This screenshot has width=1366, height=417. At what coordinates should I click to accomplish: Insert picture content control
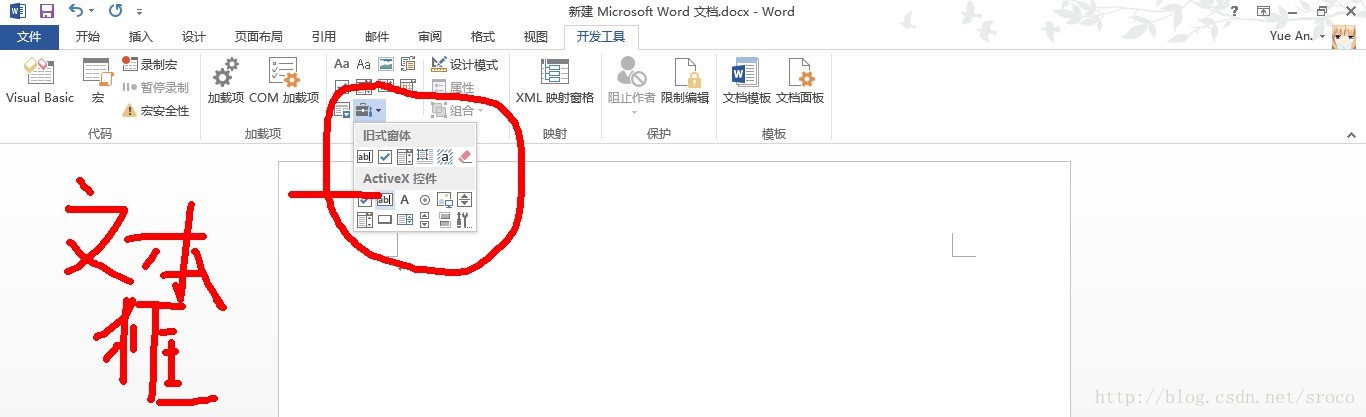click(386, 64)
